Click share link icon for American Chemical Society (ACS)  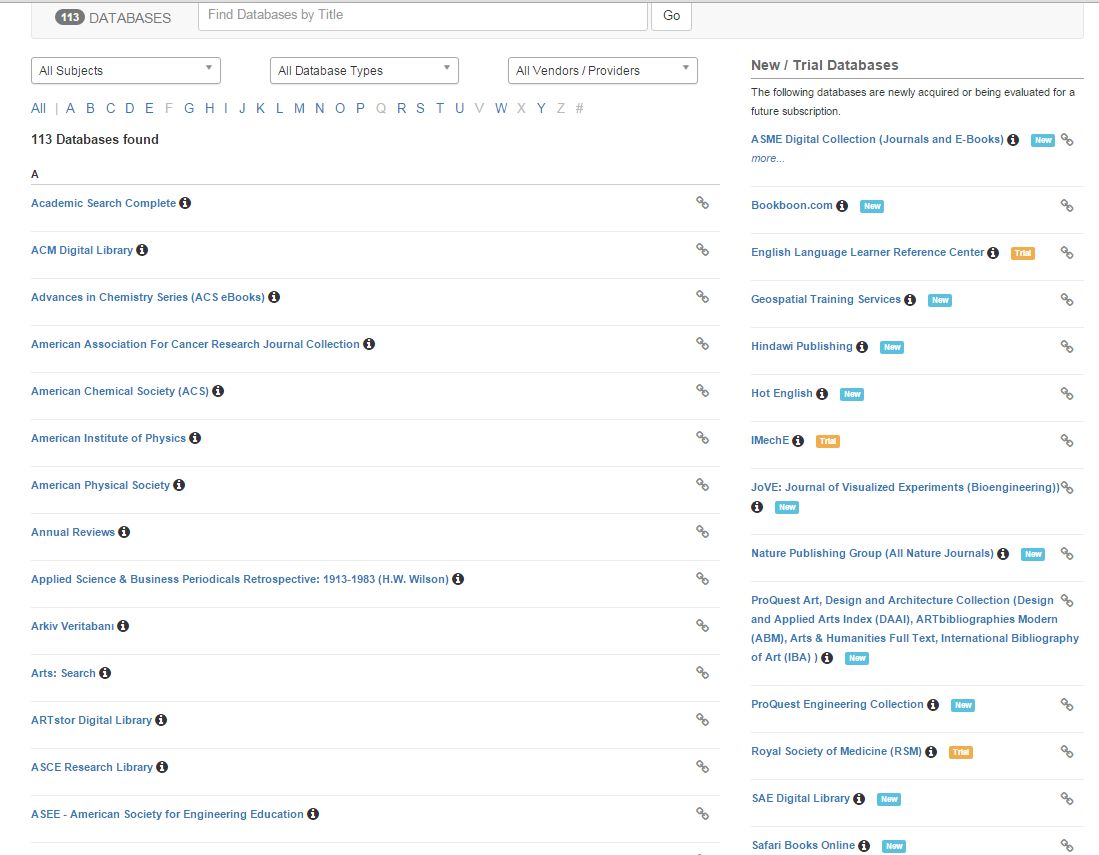point(702,390)
